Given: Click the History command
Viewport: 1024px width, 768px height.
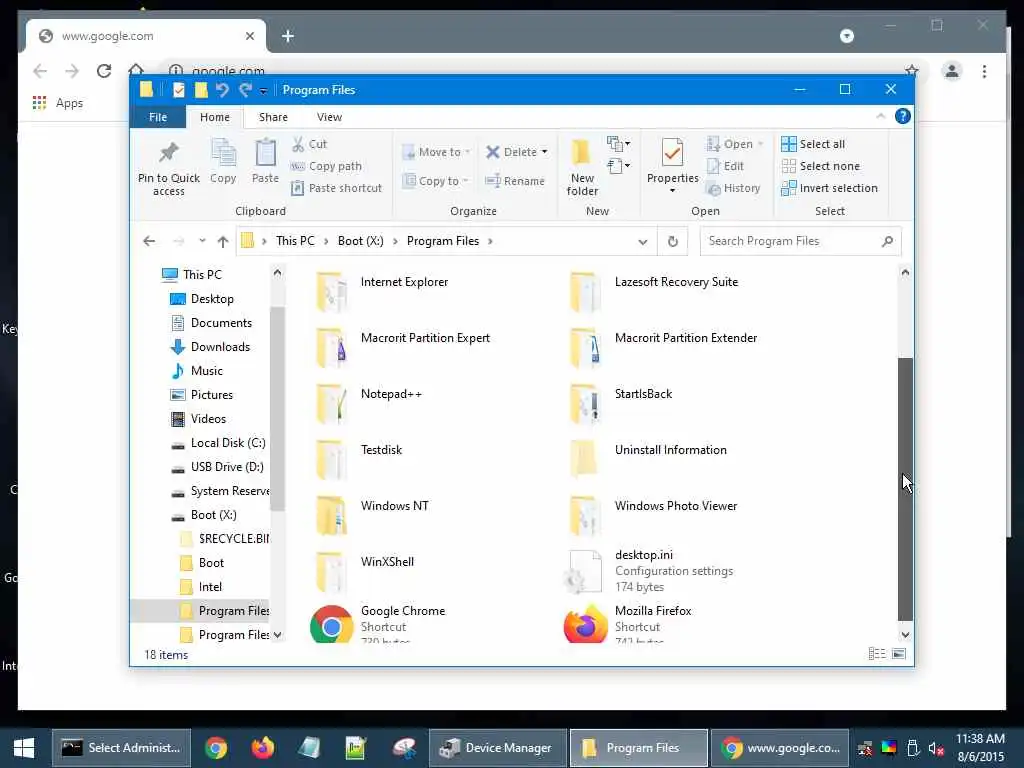Looking at the screenshot, I should click(733, 188).
